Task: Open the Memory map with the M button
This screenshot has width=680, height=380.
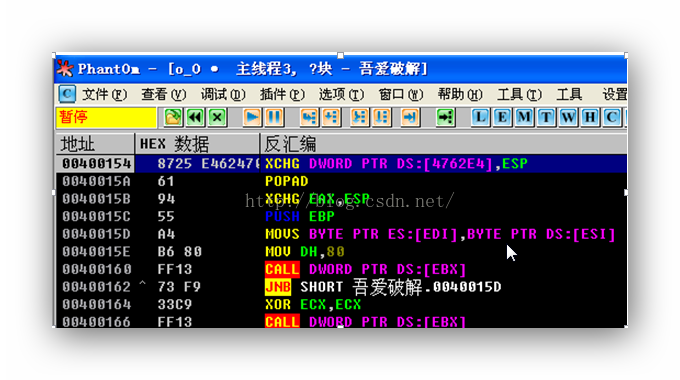Action: 524,117
